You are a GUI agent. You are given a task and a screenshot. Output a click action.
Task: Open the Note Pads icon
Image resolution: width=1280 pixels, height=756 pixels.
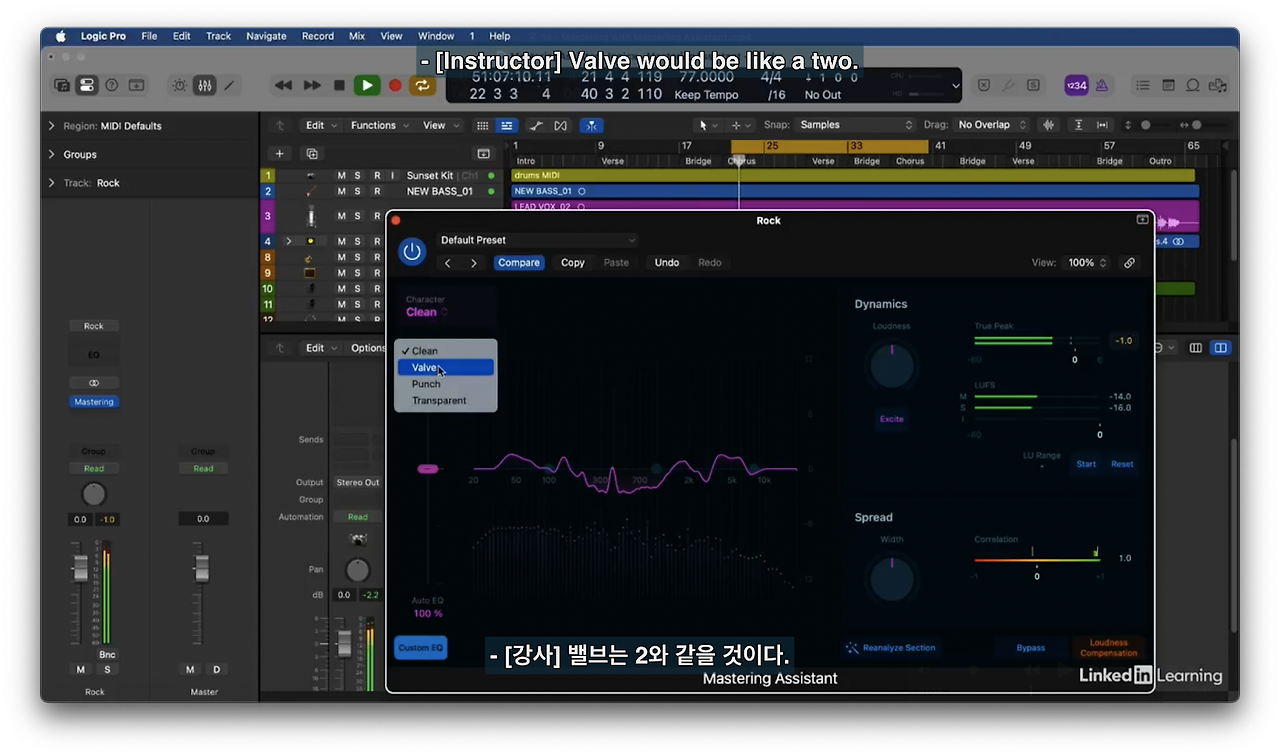(1168, 86)
